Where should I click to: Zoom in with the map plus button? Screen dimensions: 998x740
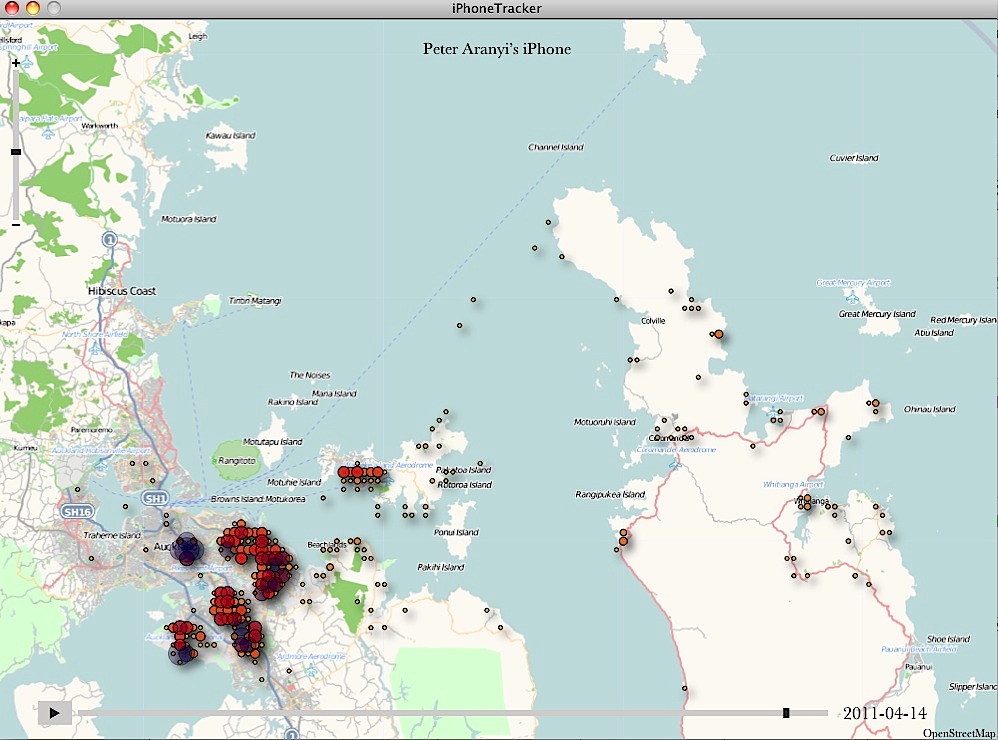pos(16,63)
